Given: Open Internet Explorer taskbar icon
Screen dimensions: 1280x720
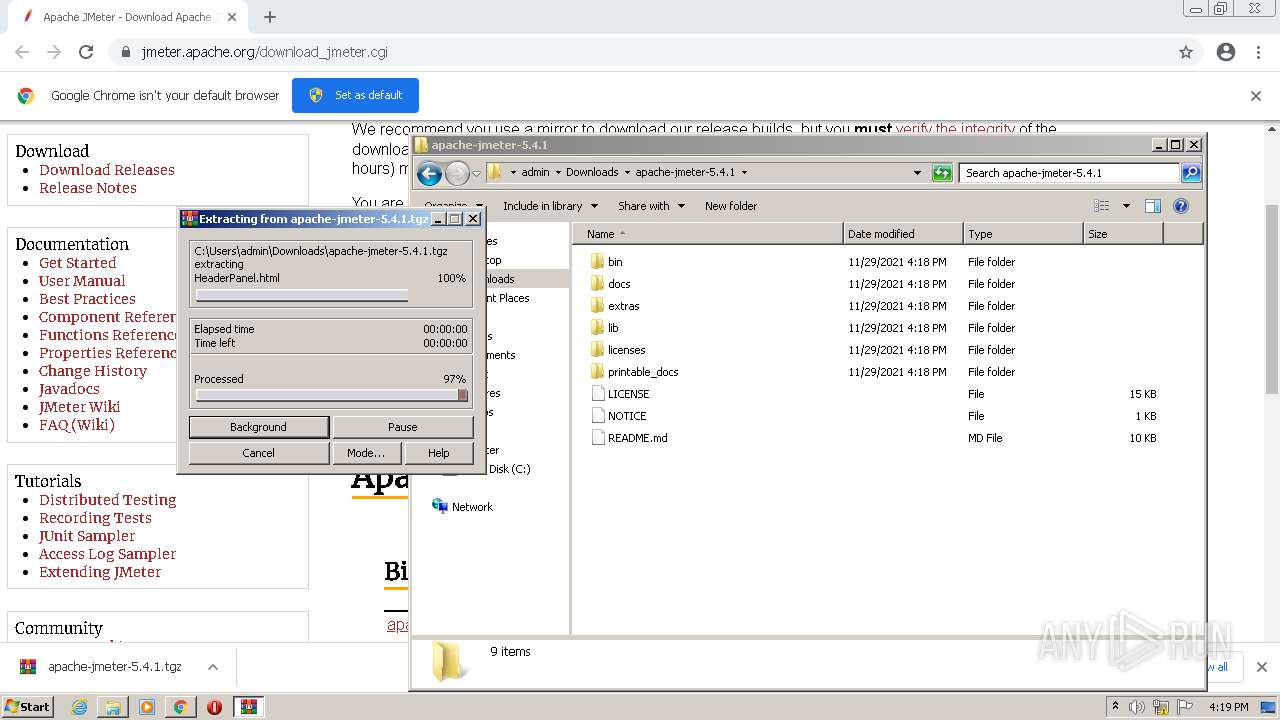Looking at the screenshot, I should pyautogui.click(x=79, y=707).
